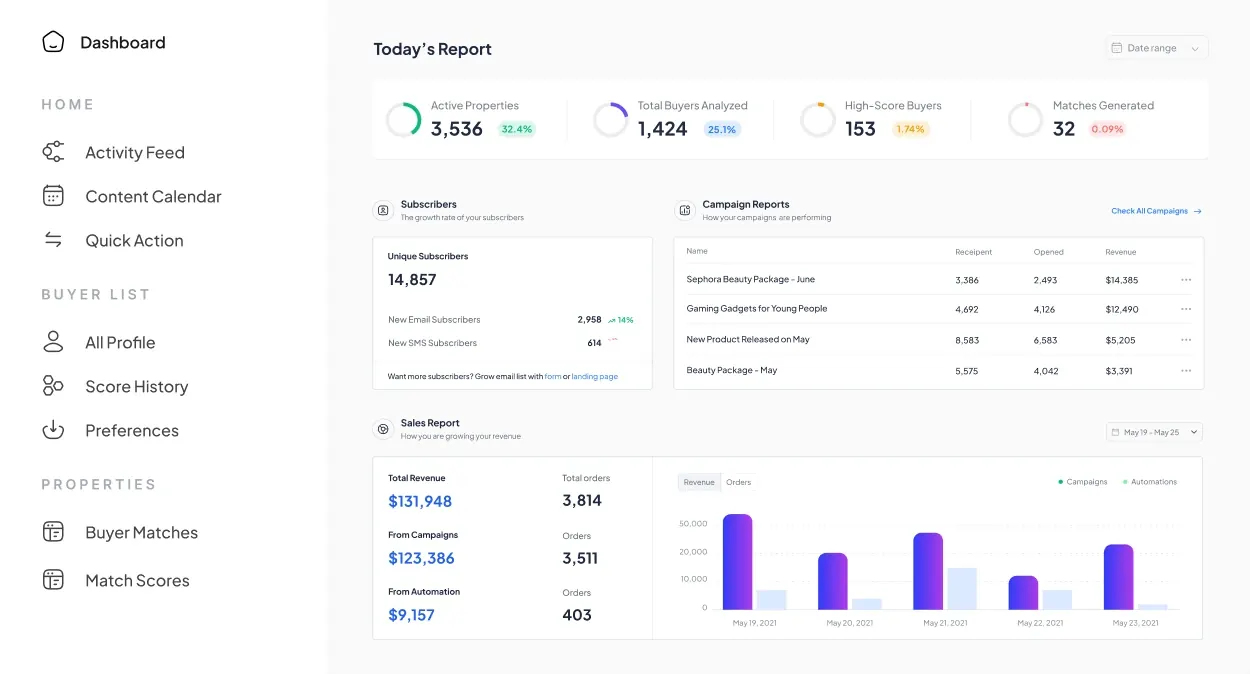Click the 25.1% blue badge
Viewport: 1250px width, 674px height.
coord(722,129)
